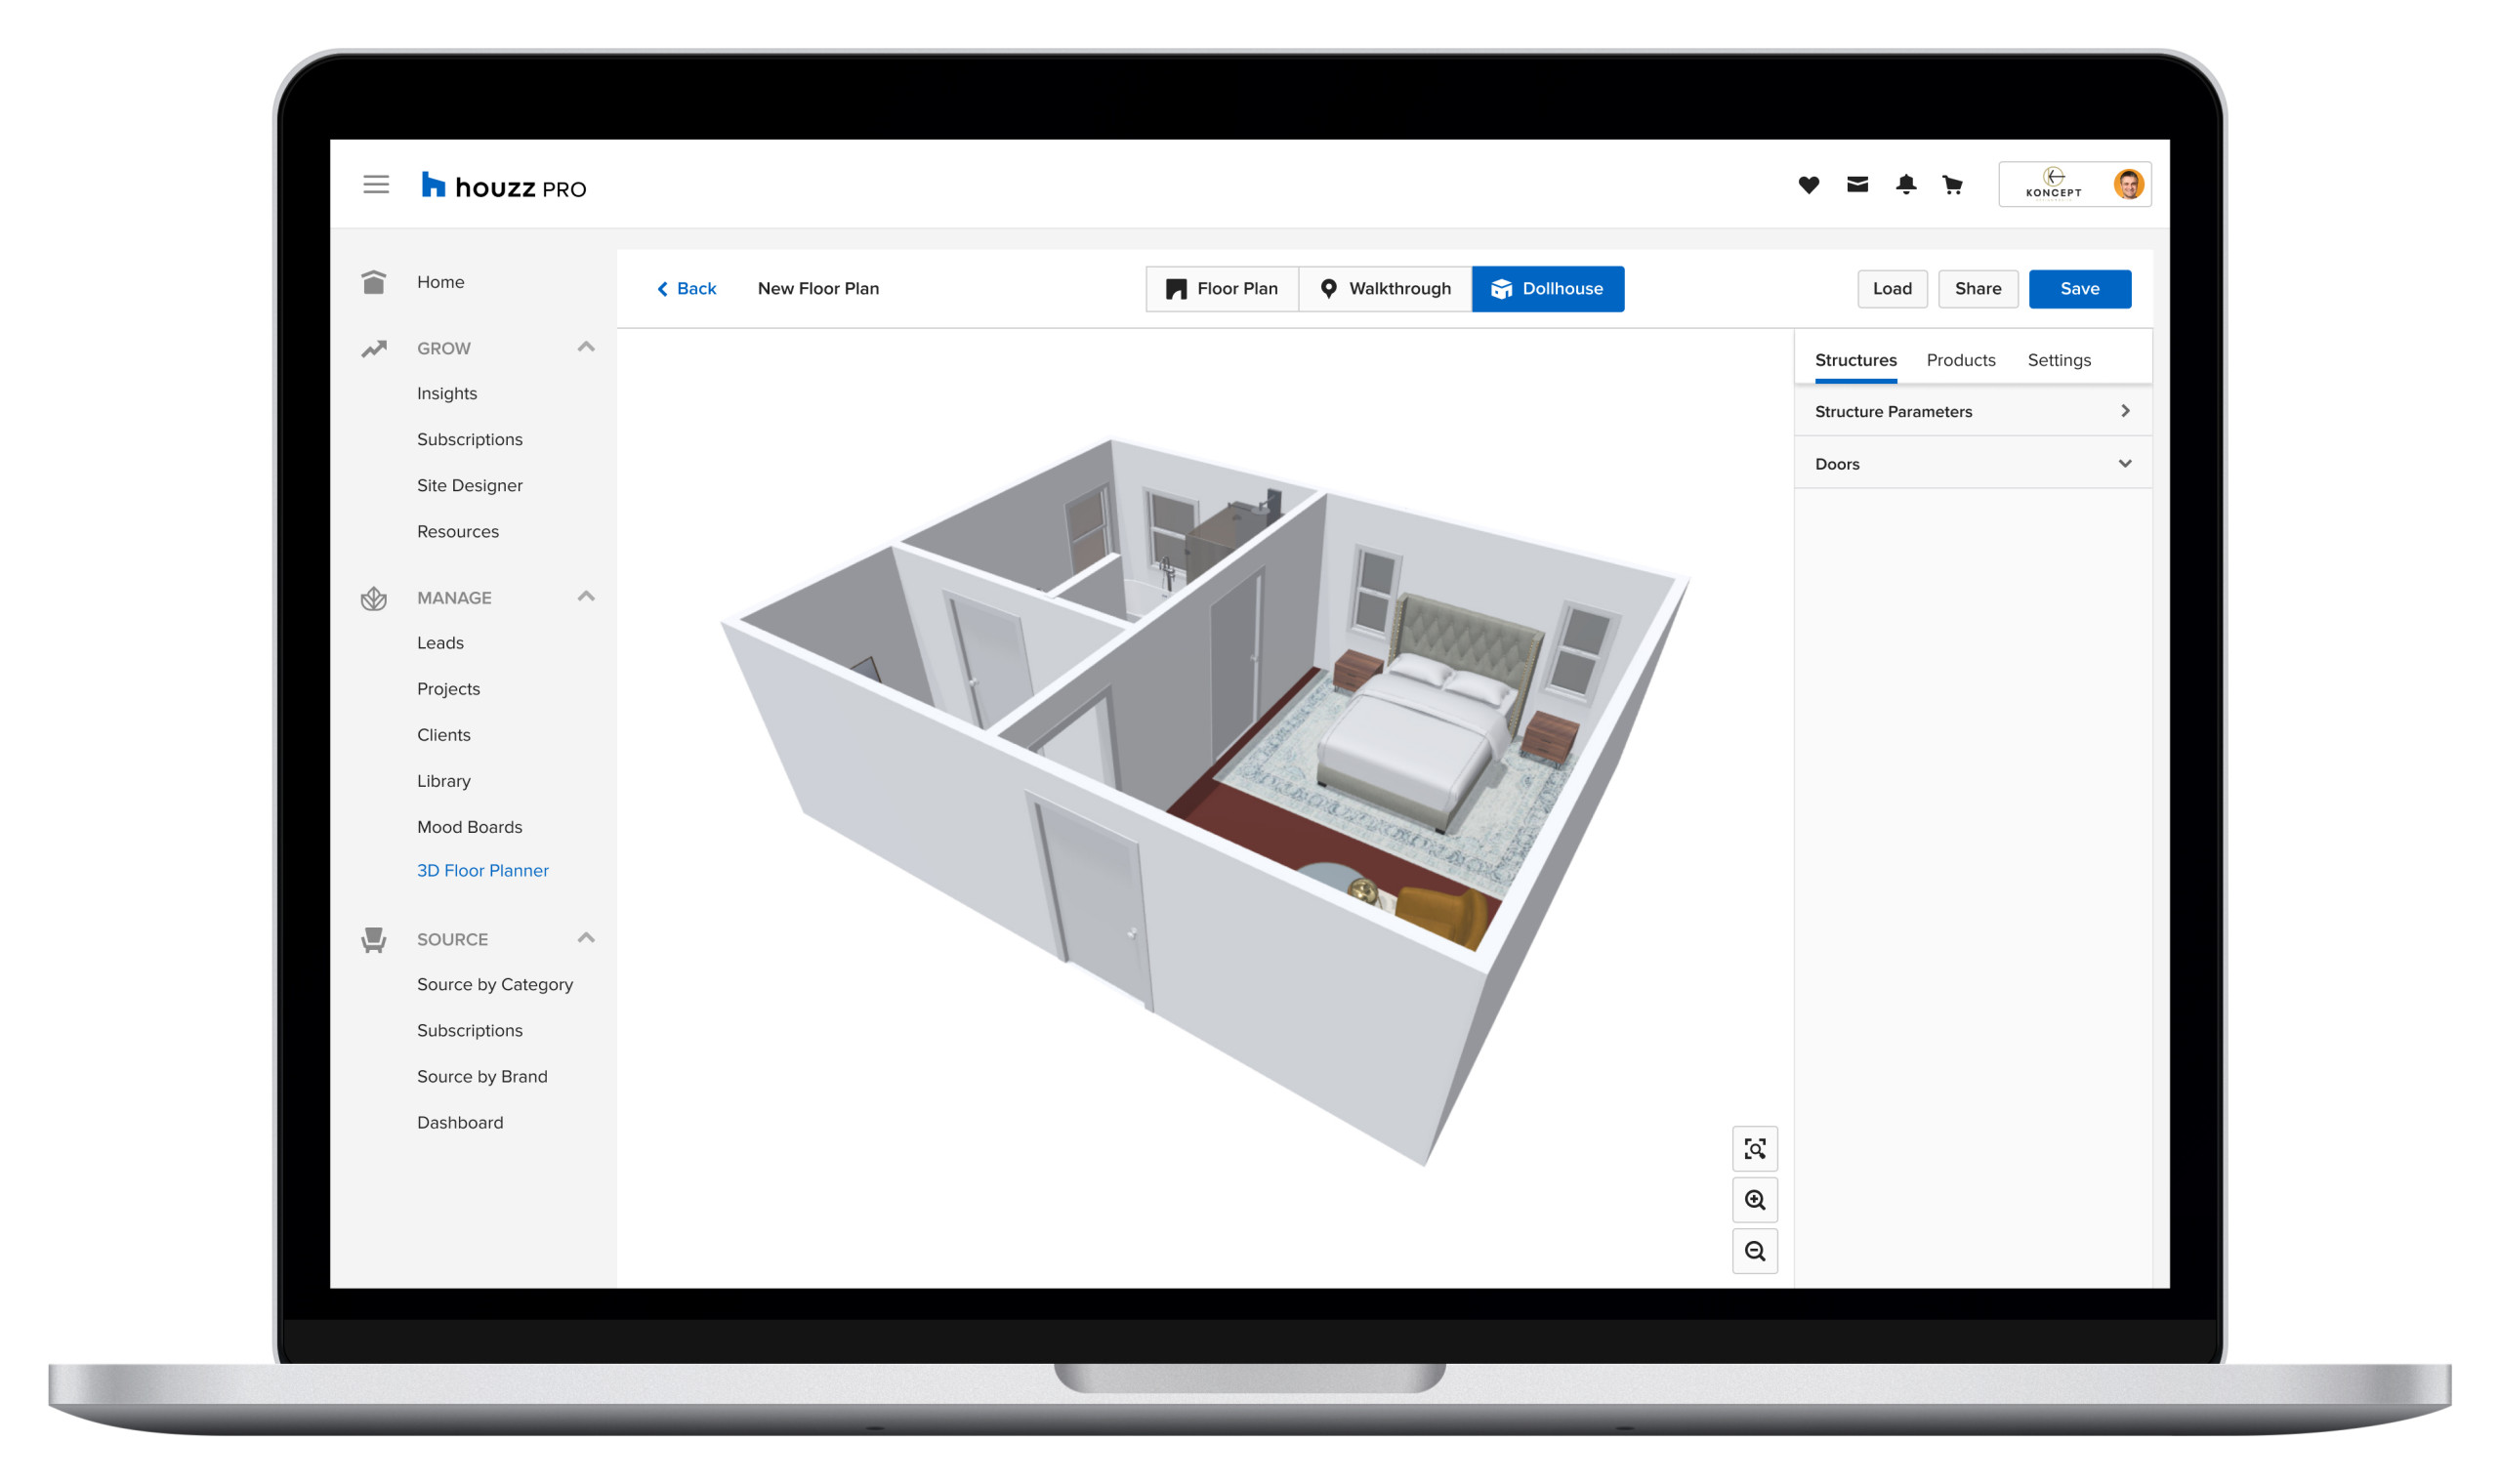Go back using the Back link
This screenshot has height=1484, width=2500.
[x=687, y=289]
